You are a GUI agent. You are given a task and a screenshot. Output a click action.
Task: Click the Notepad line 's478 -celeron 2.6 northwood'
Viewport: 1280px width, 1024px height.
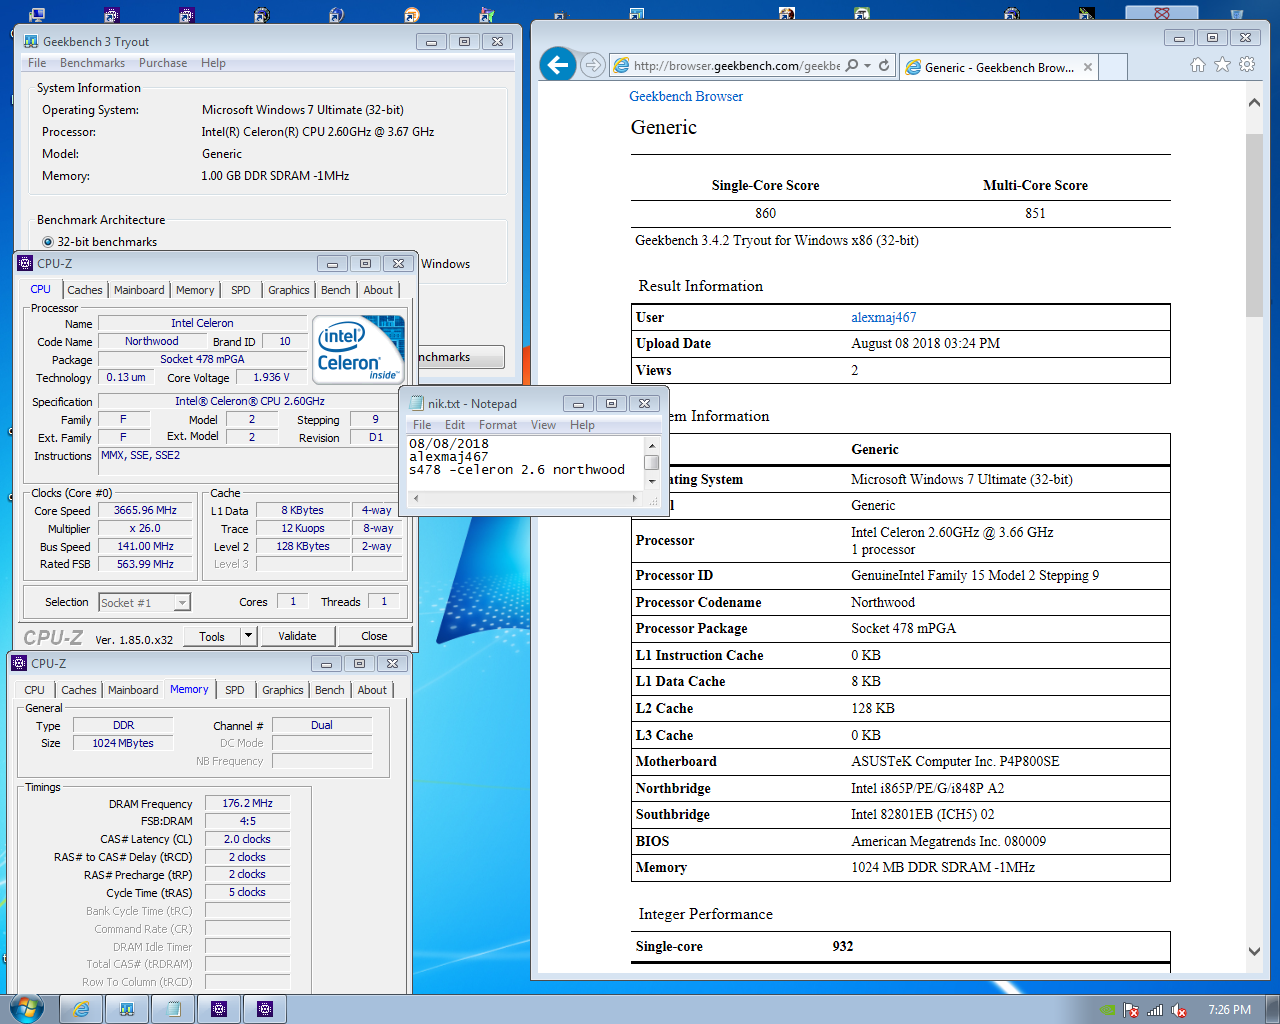tap(517, 470)
